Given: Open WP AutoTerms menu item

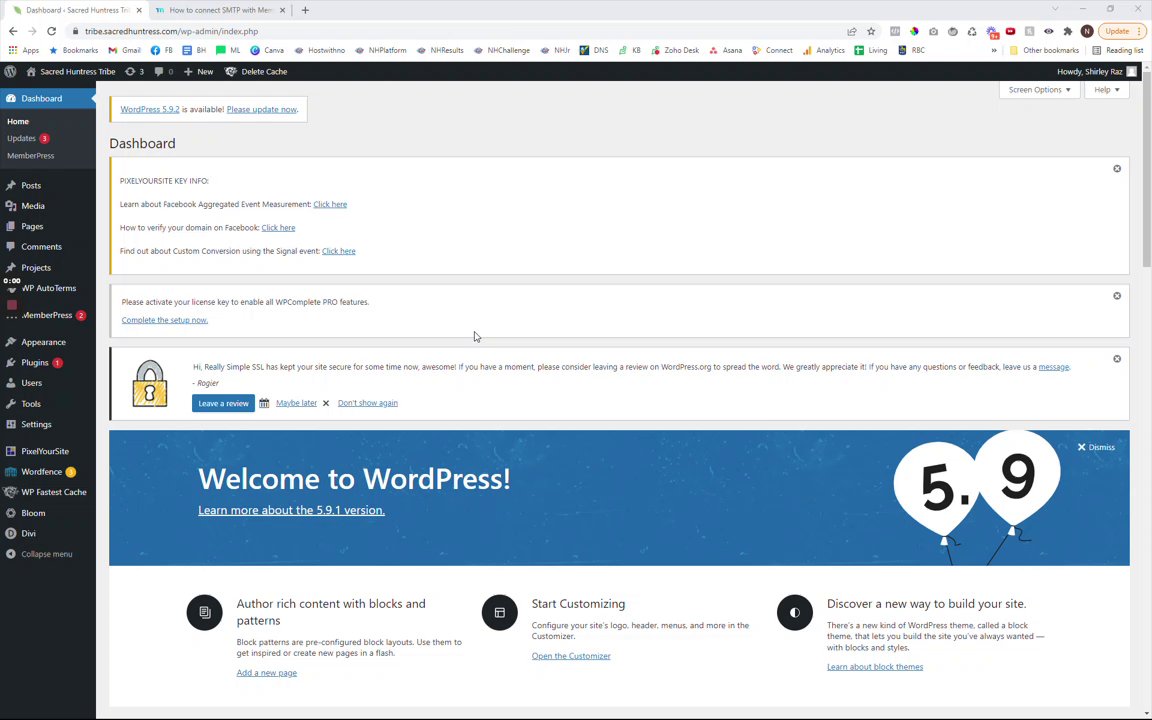Looking at the screenshot, I should click(x=48, y=288).
